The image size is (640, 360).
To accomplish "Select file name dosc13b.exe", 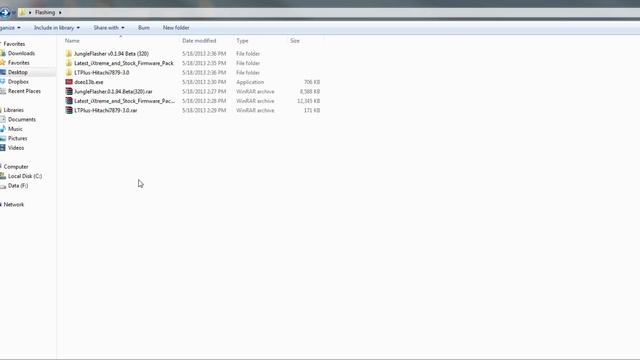I will pyautogui.click(x=89, y=82).
